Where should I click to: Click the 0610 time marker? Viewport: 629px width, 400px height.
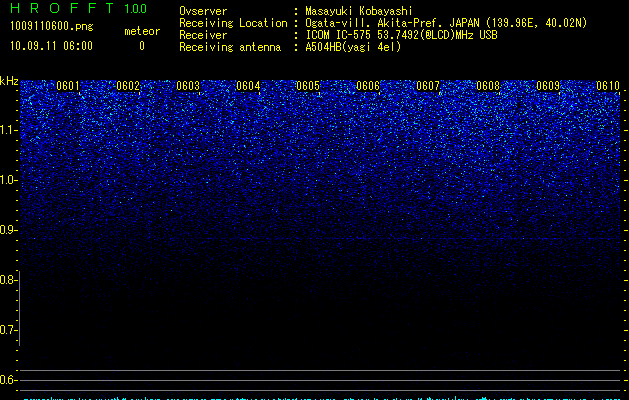(608, 86)
